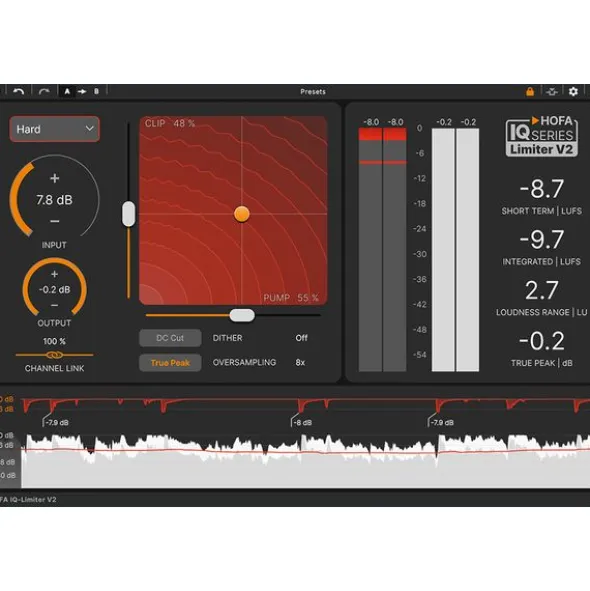Open the Oversampling 8x dropdown
This screenshot has width=590, height=591.
click(x=300, y=363)
